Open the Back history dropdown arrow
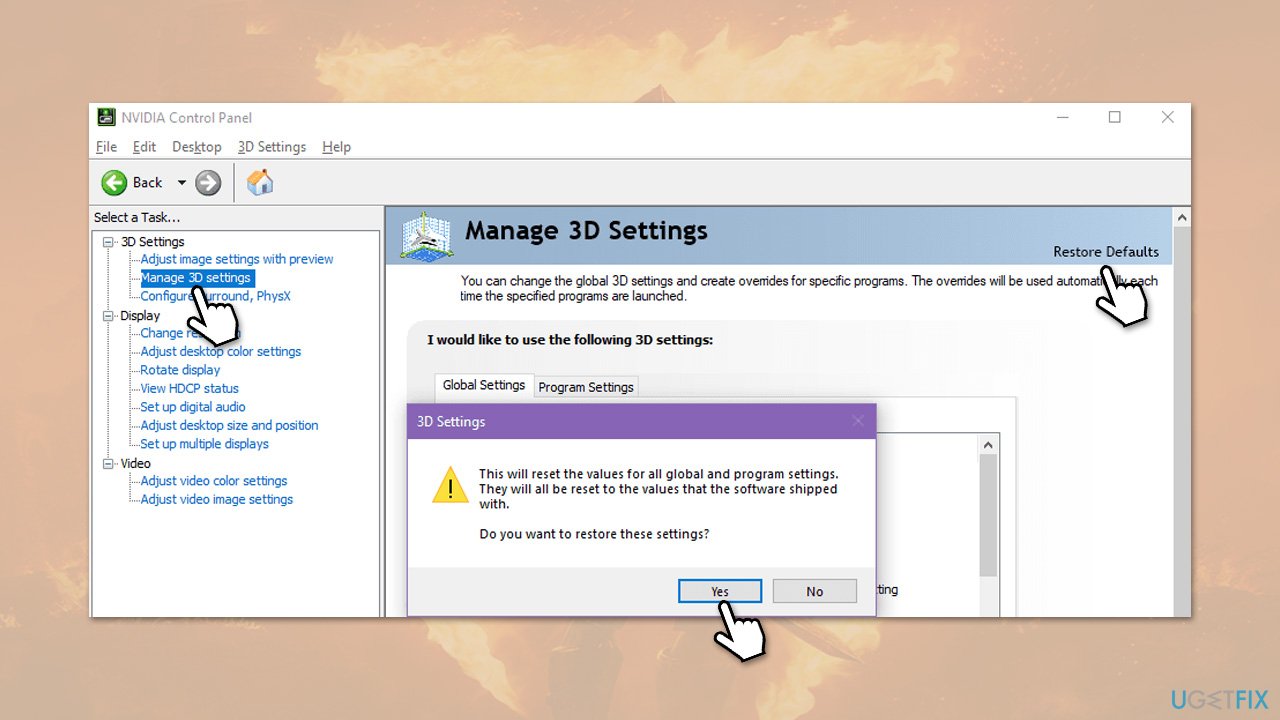The image size is (1280, 720). point(182,182)
